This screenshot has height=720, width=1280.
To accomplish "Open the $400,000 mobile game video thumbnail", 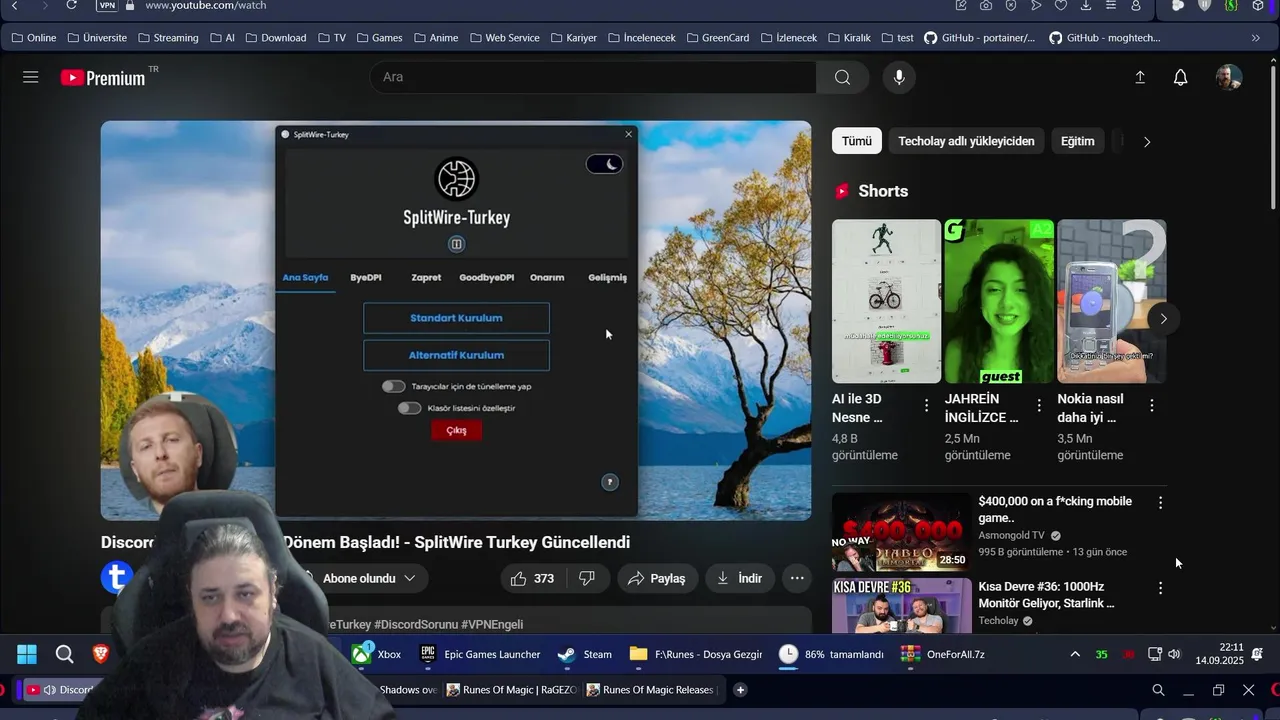I will tap(901, 532).
